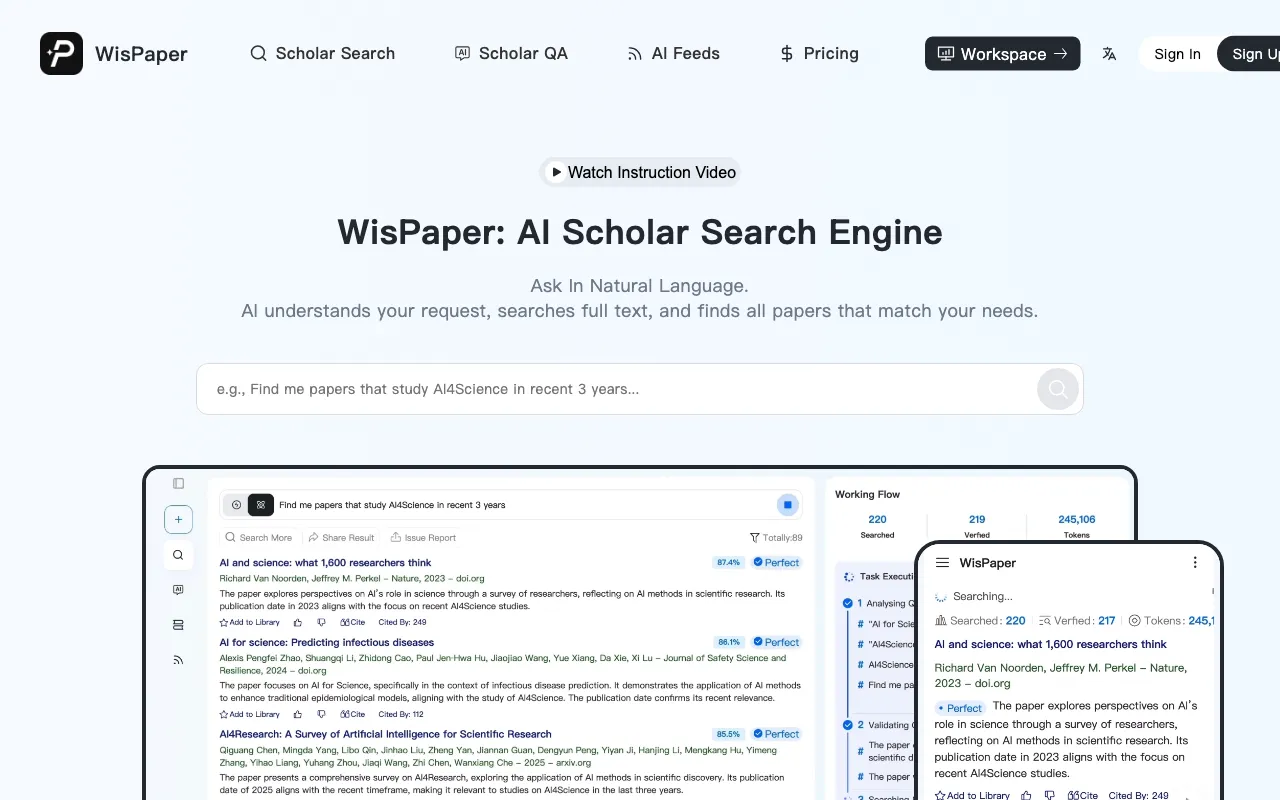Click the WisPaper brand name text
1280x800 pixels.
(x=141, y=54)
